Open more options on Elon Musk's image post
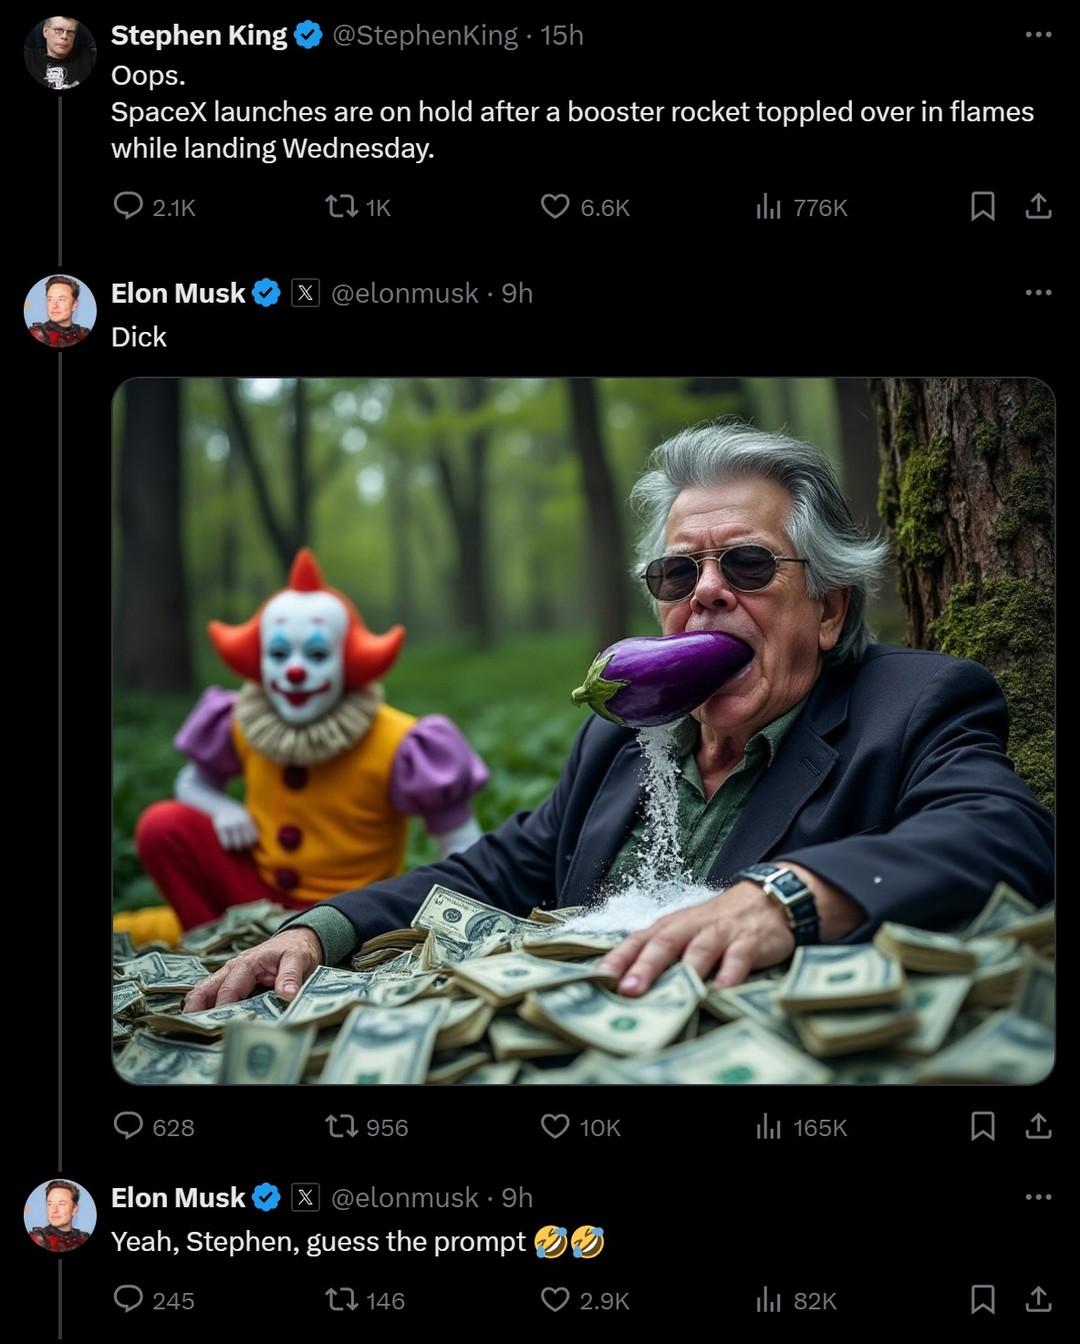The image size is (1080, 1344). [1038, 293]
